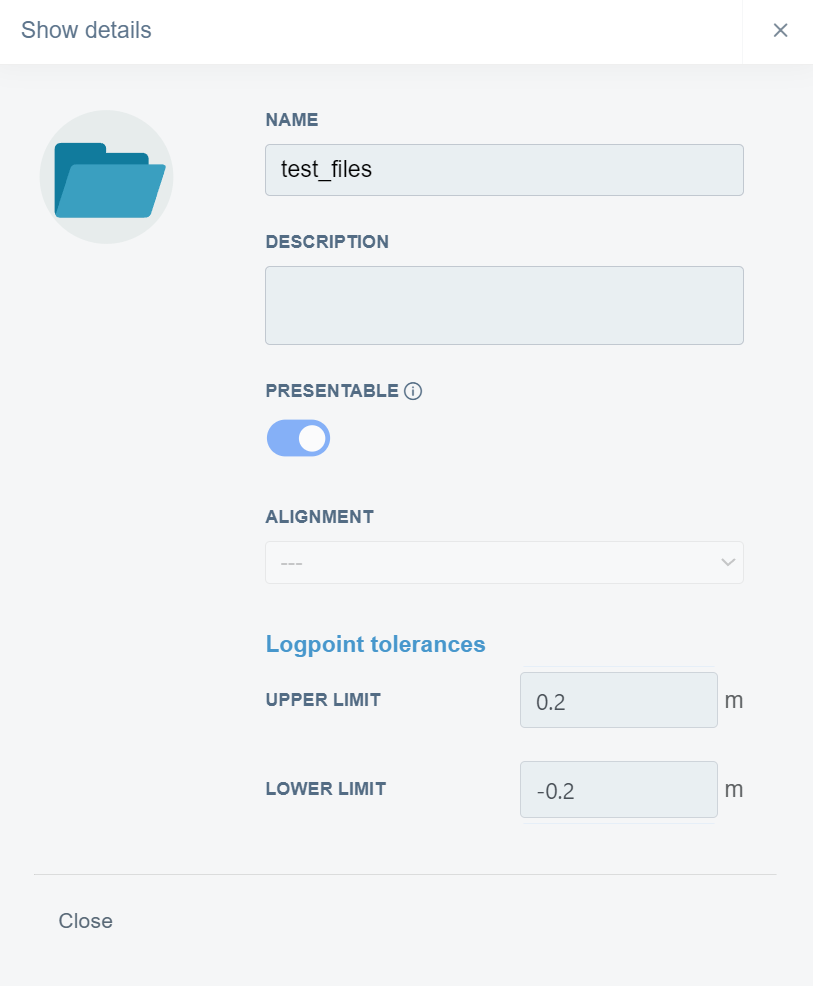Click the meter unit beside Upper Limit
This screenshot has width=813, height=986.
pos(734,700)
